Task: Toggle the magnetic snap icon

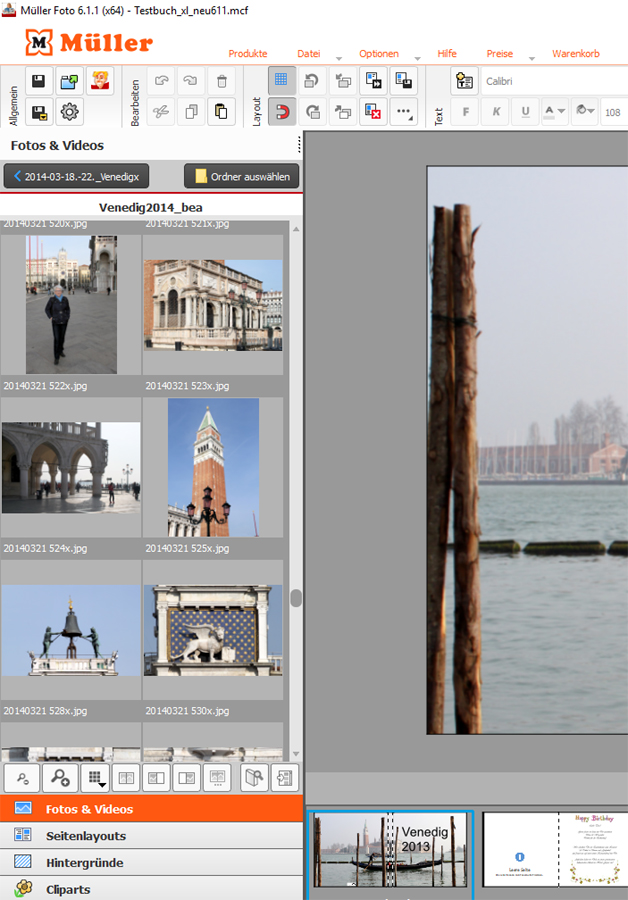Action: [282, 112]
